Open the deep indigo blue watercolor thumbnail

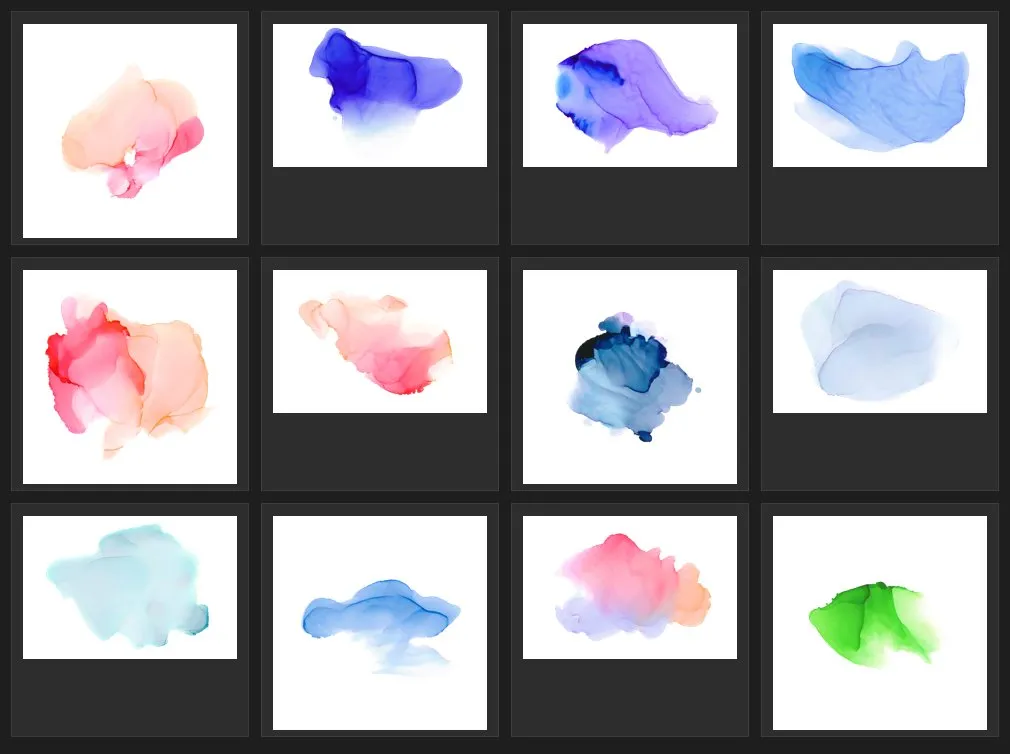380,95
